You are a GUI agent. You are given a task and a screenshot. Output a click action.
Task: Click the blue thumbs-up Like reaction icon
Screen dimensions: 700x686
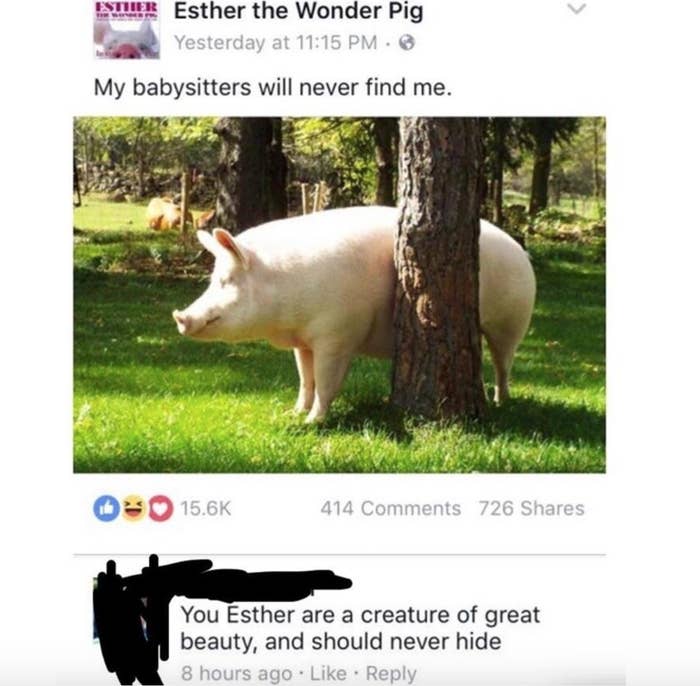pos(106,508)
